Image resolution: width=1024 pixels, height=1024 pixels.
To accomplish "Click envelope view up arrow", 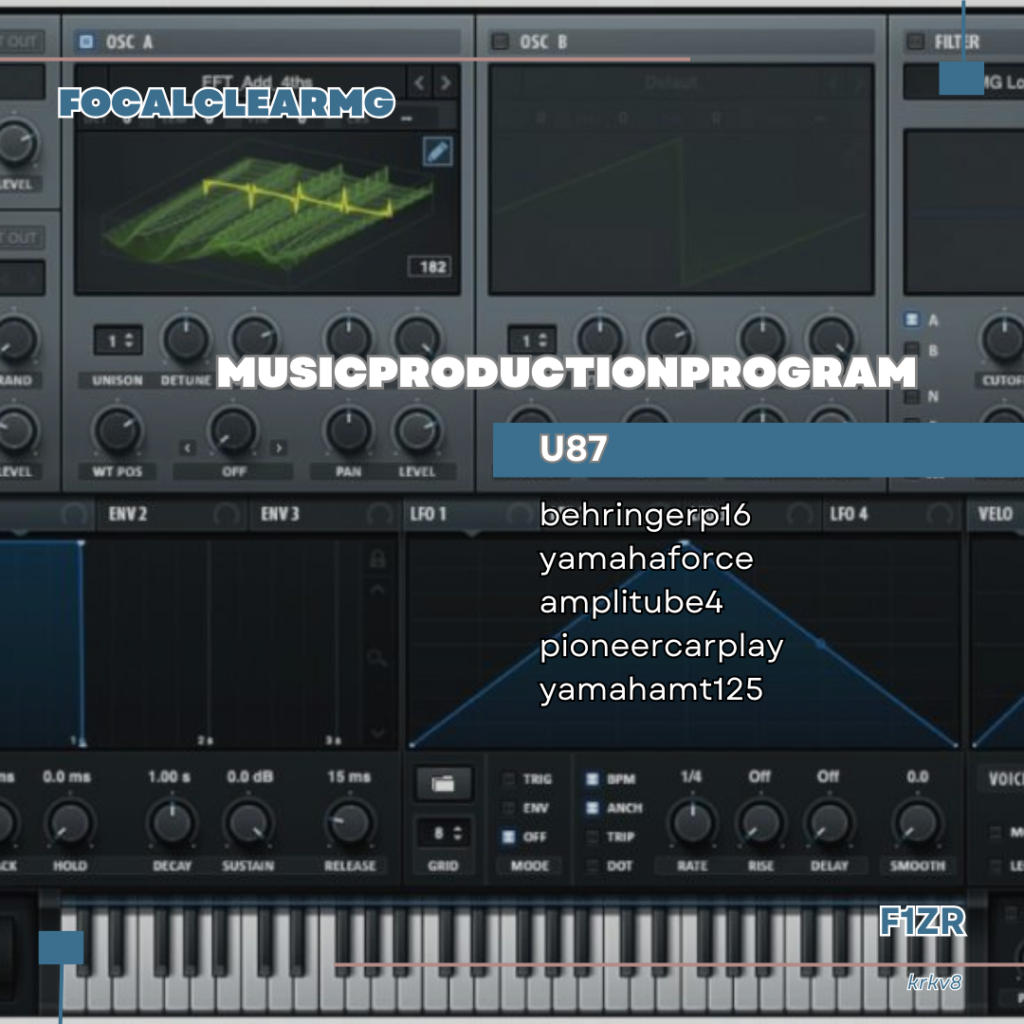I will pyautogui.click(x=377, y=589).
